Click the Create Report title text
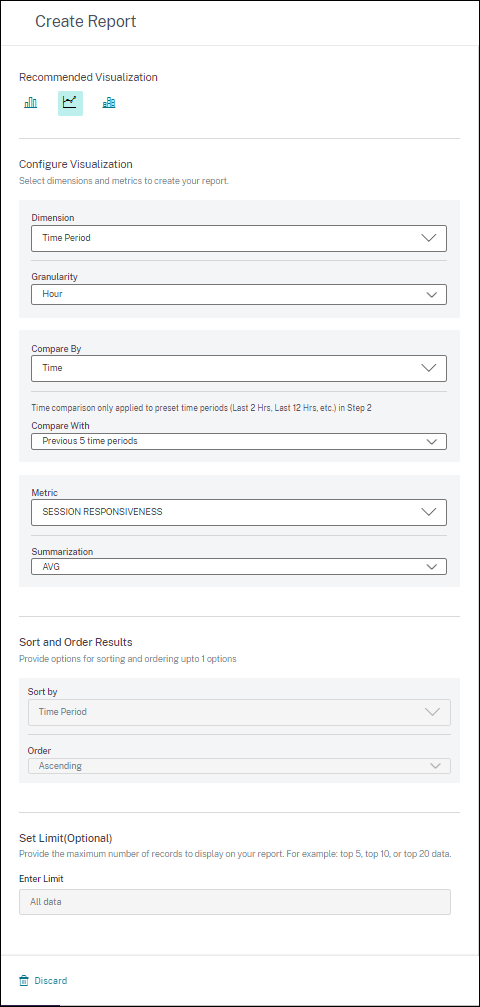Screen dimensions: 480x1007 (85, 21)
